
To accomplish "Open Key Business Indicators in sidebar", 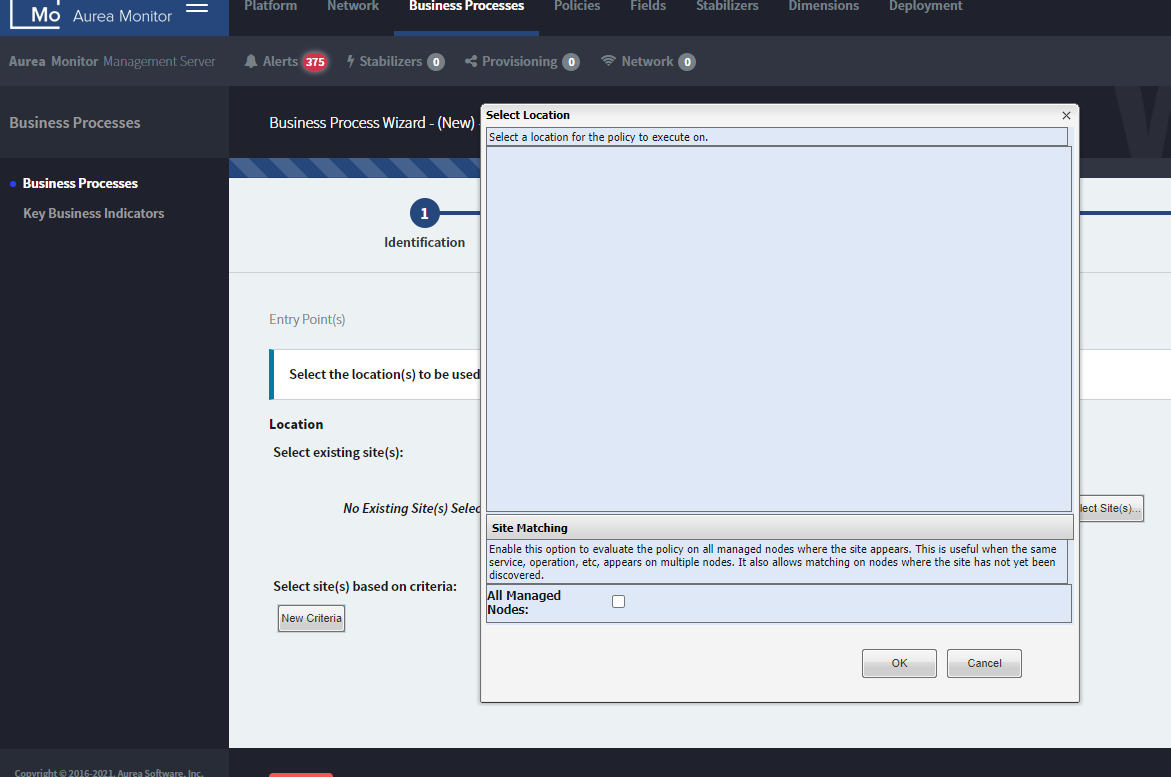I will [x=93, y=213].
